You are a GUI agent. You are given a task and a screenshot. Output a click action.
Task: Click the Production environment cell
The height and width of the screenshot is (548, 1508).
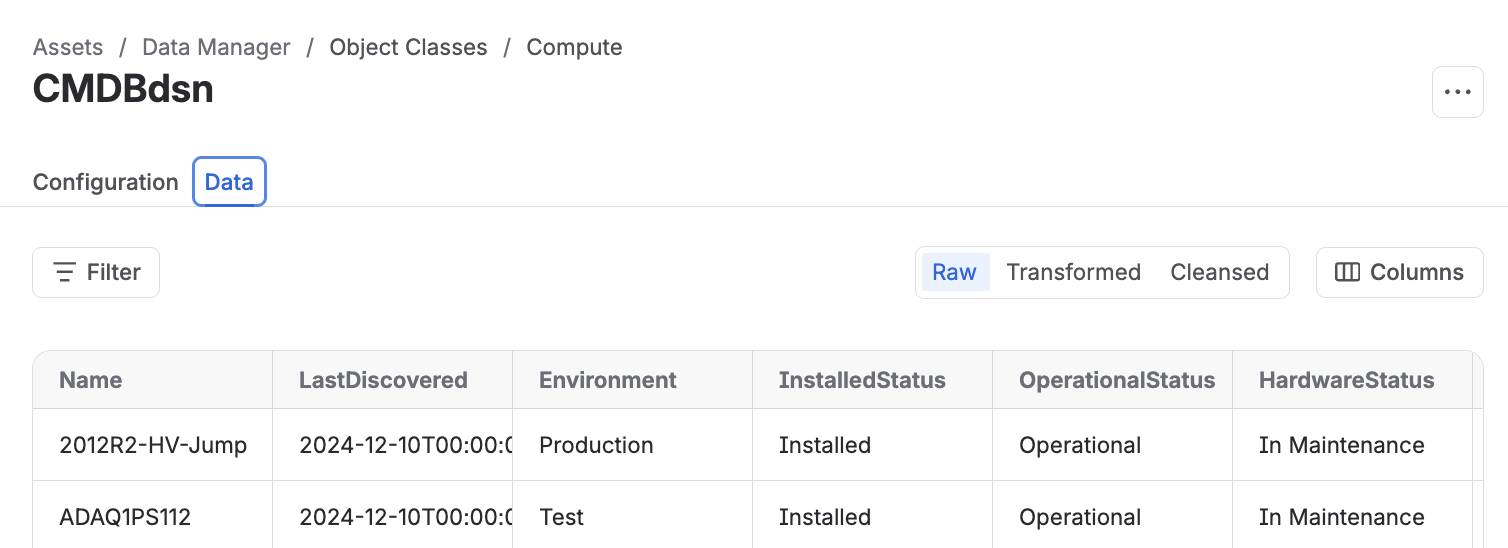coord(633,445)
